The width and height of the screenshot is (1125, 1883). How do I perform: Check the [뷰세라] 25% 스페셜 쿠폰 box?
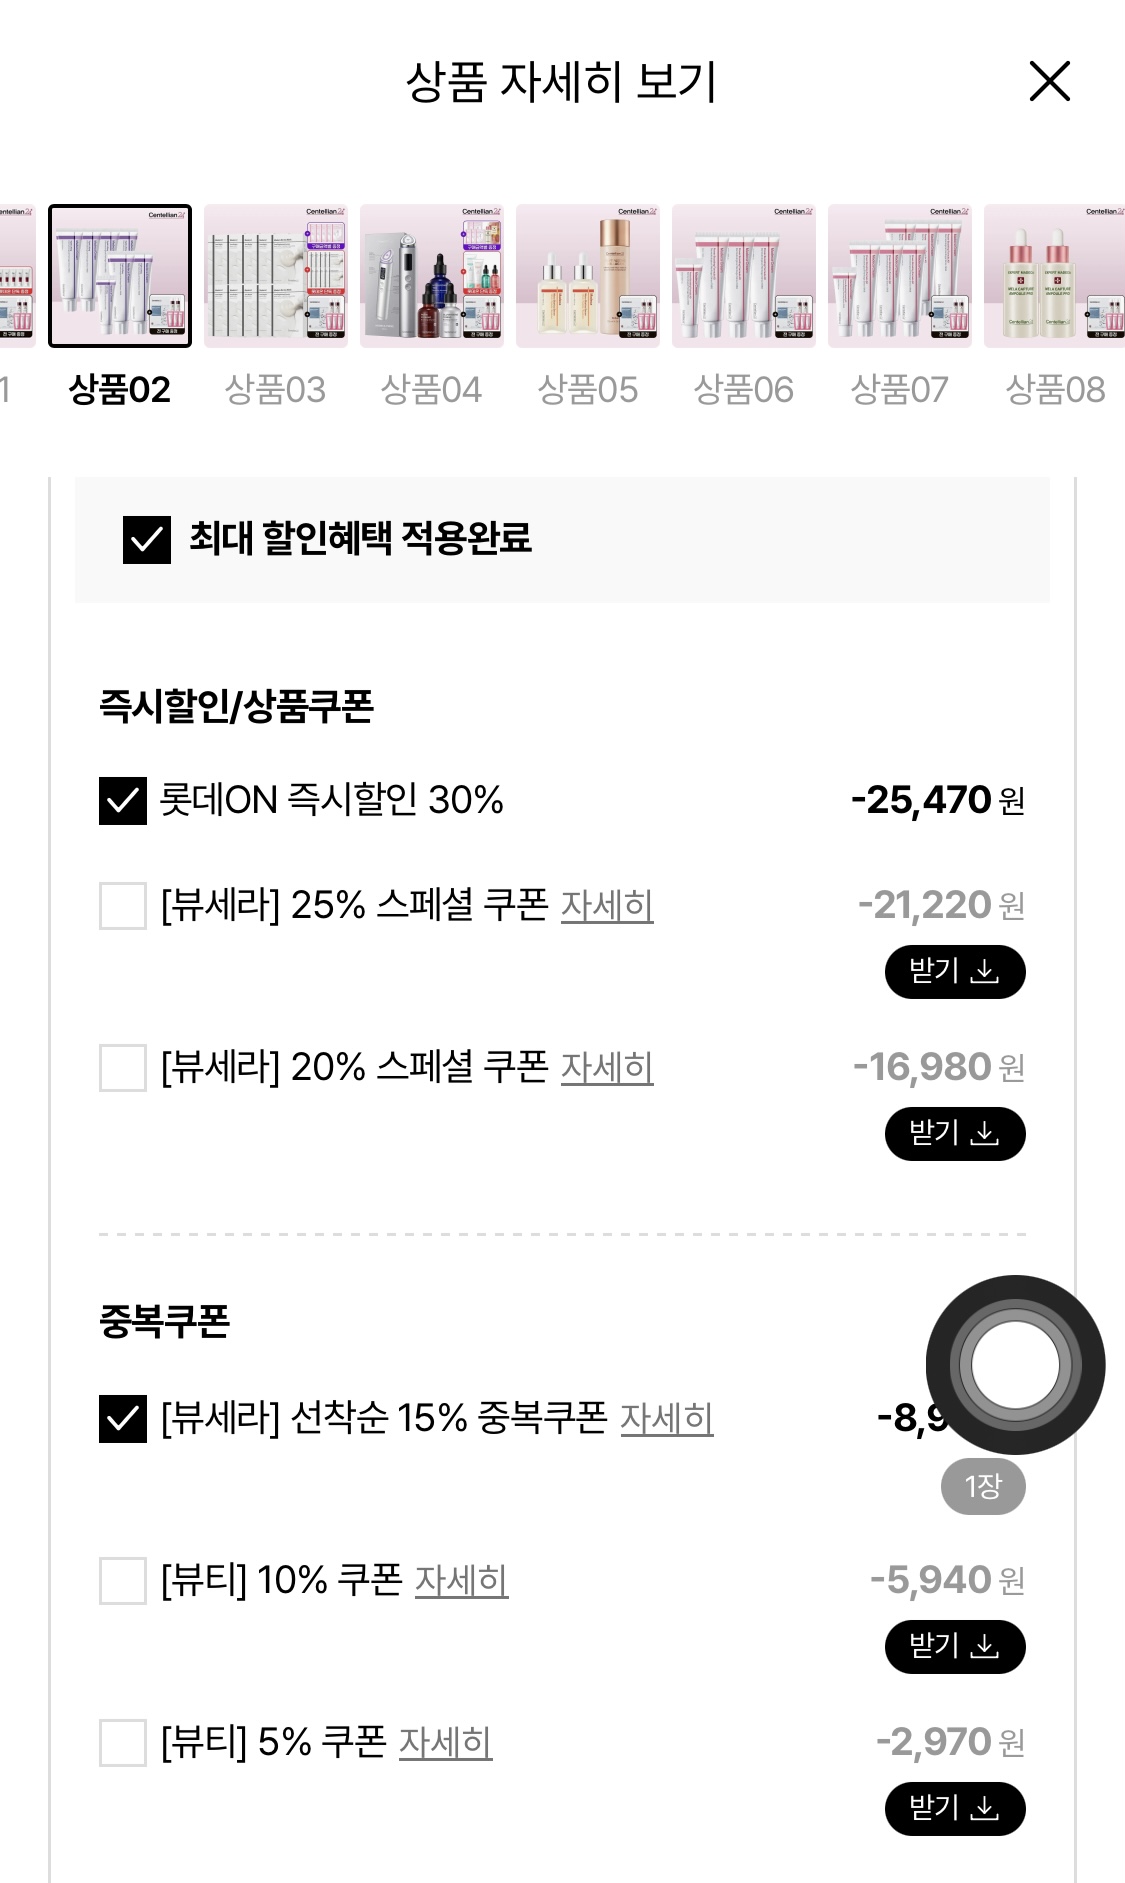[123, 906]
